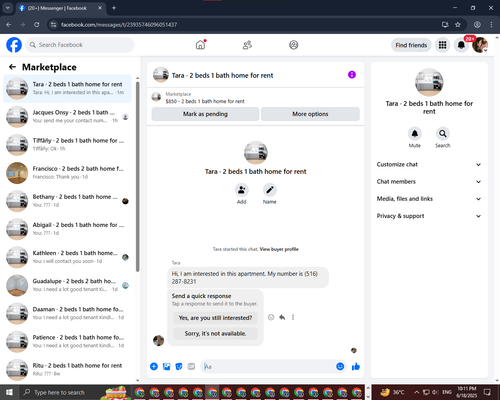The height and width of the screenshot is (400, 500).
Task: Click the Facebook logo
Action: 14,45
